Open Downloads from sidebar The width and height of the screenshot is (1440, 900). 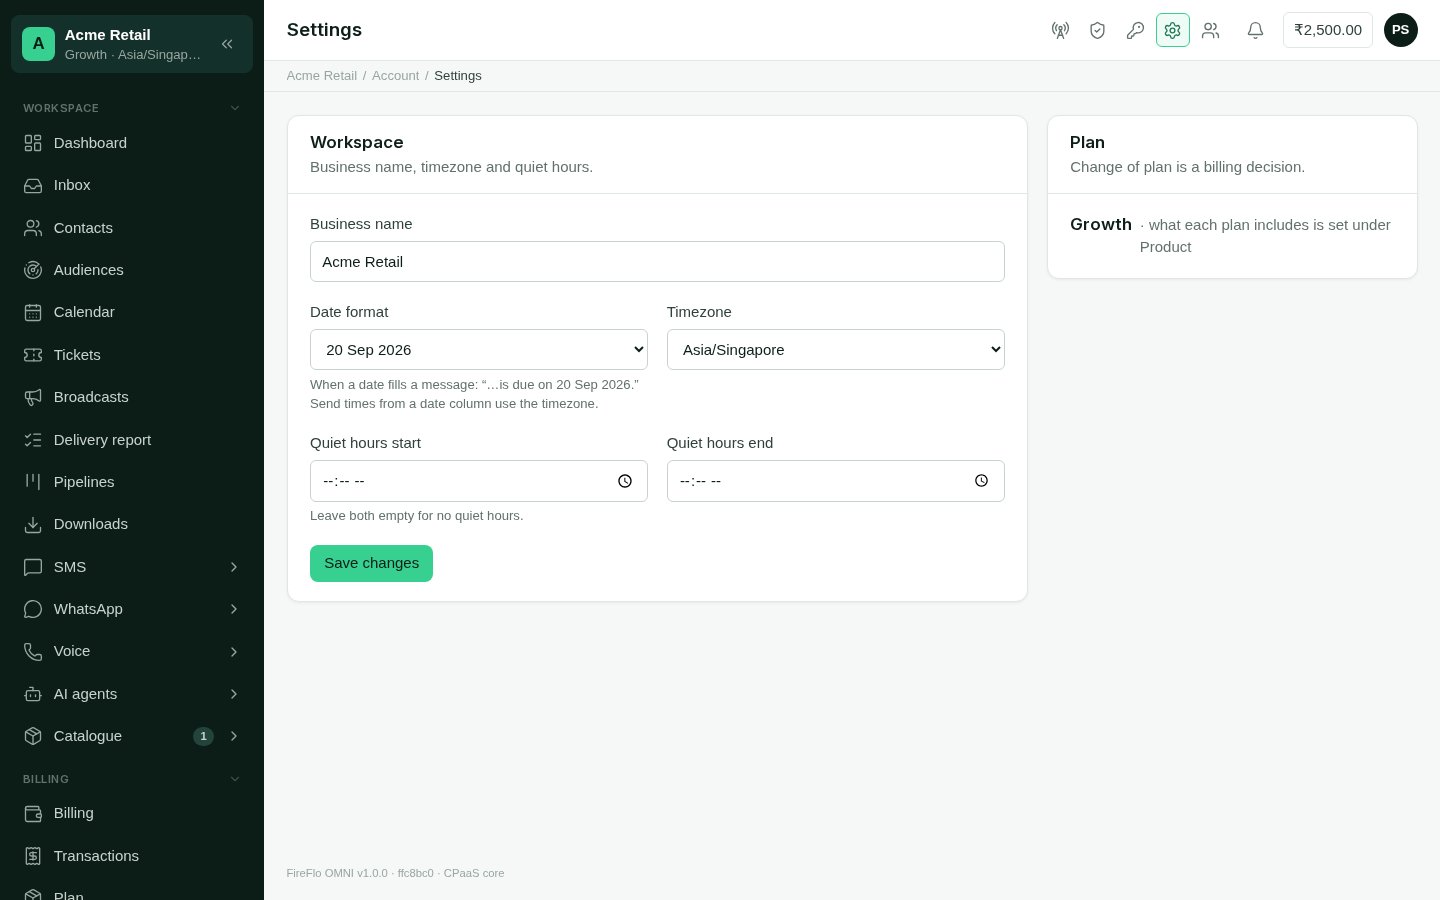pos(132,524)
